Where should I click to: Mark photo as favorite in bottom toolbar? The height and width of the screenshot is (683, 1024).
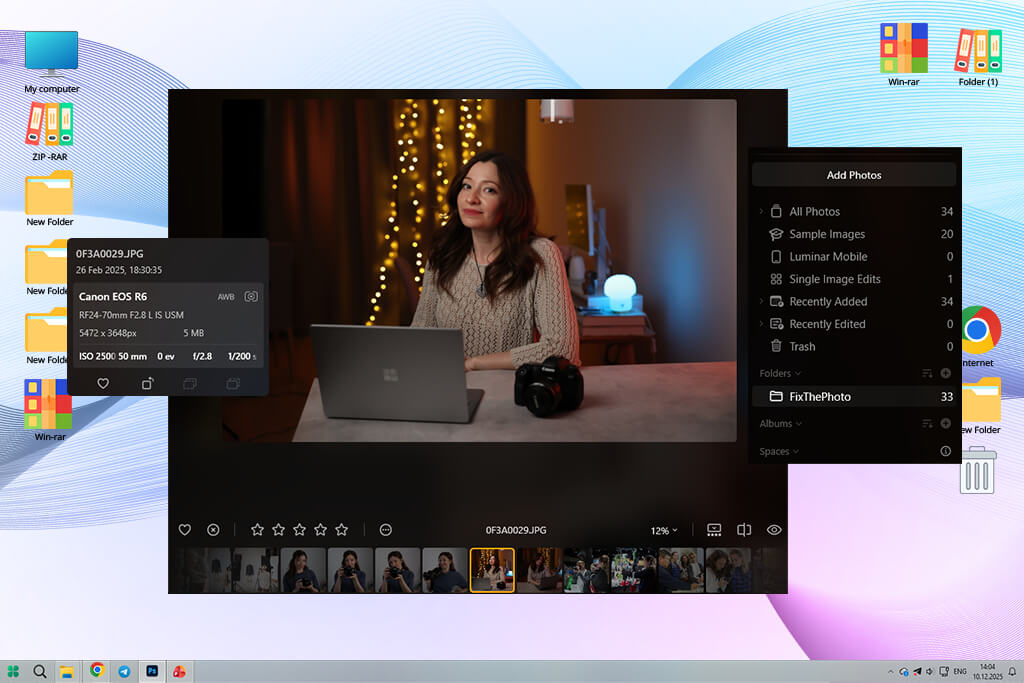pyautogui.click(x=185, y=530)
